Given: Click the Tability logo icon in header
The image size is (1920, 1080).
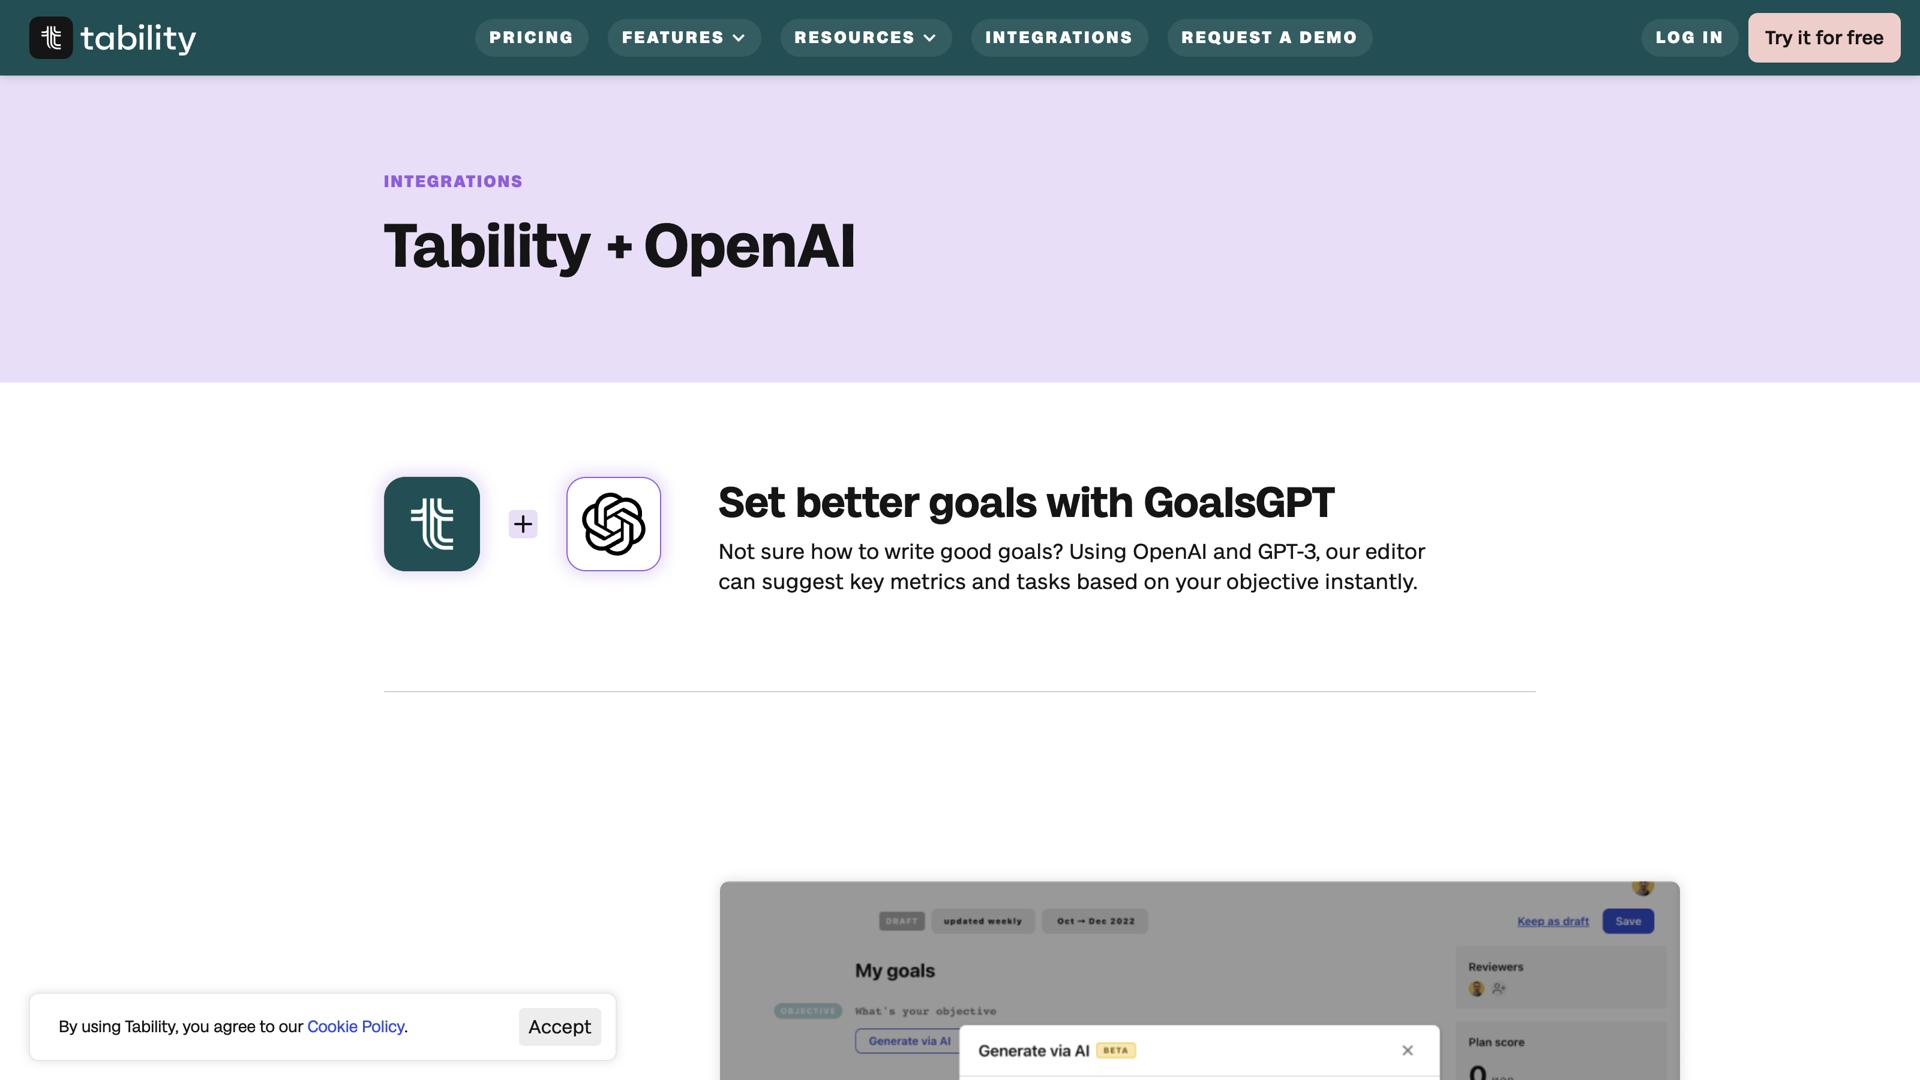Looking at the screenshot, I should (x=51, y=38).
